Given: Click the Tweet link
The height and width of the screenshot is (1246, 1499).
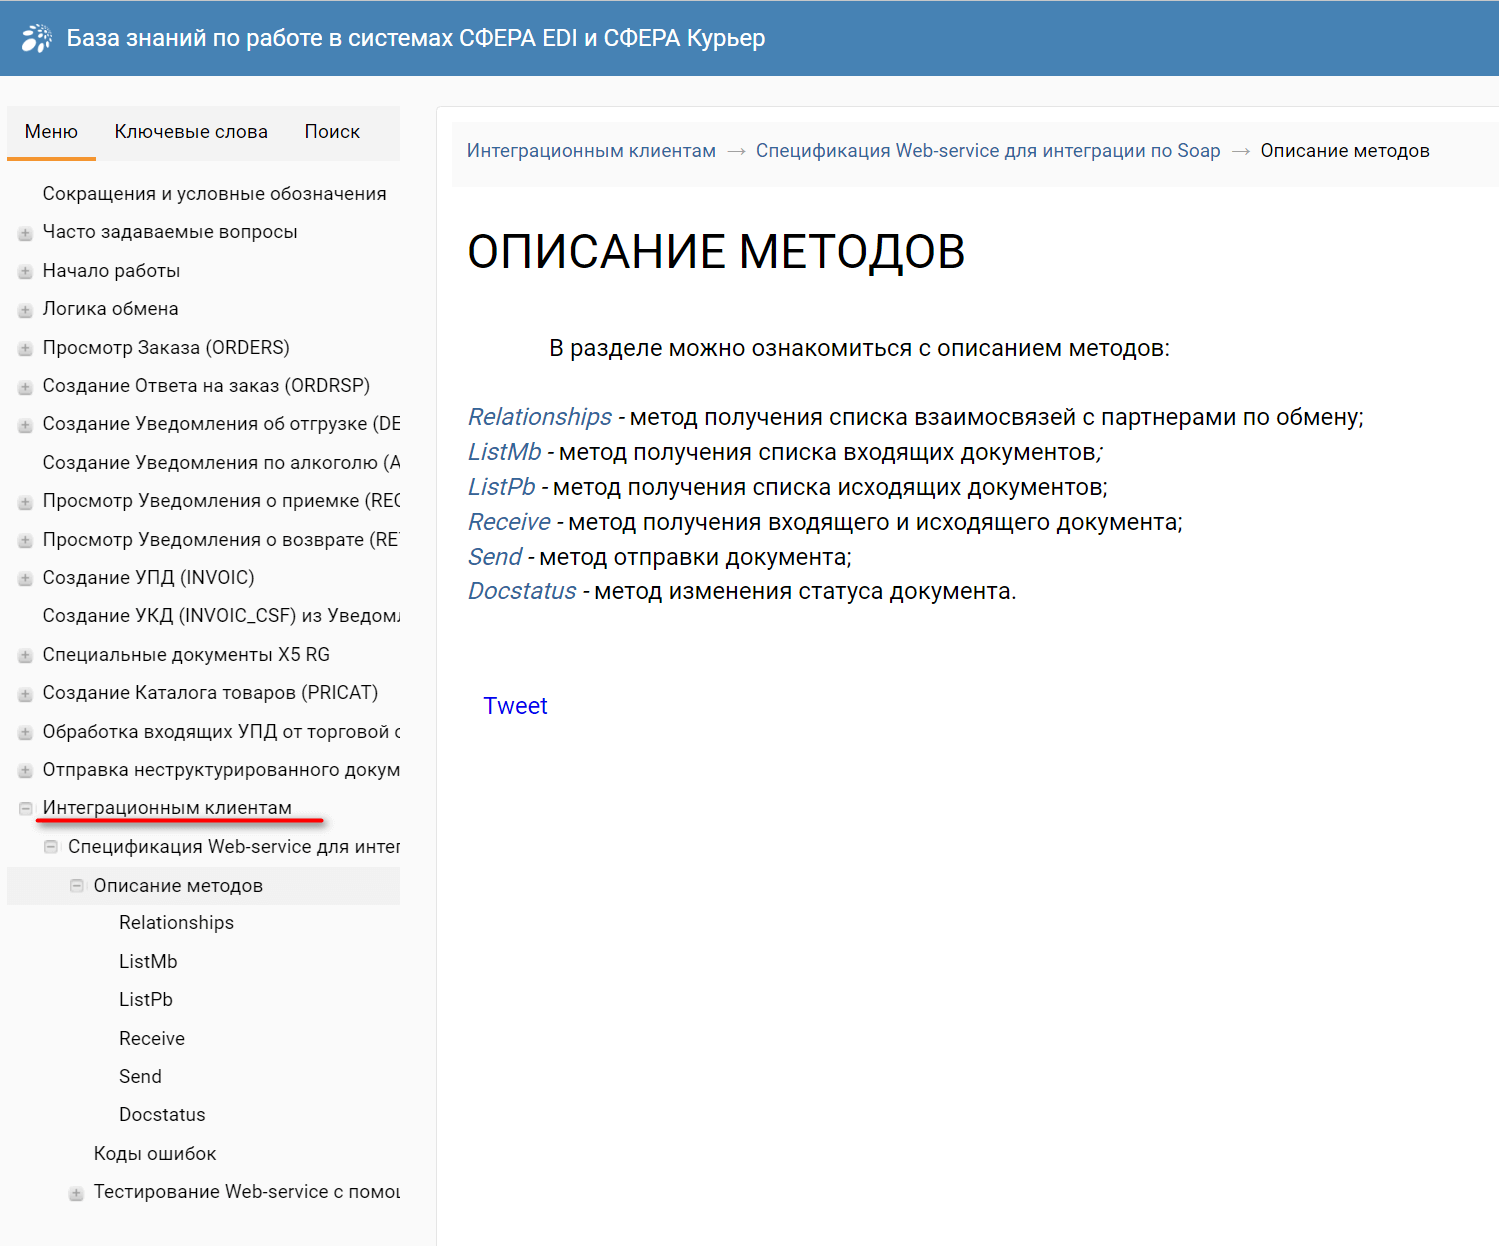Looking at the screenshot, I should point(515,706).
